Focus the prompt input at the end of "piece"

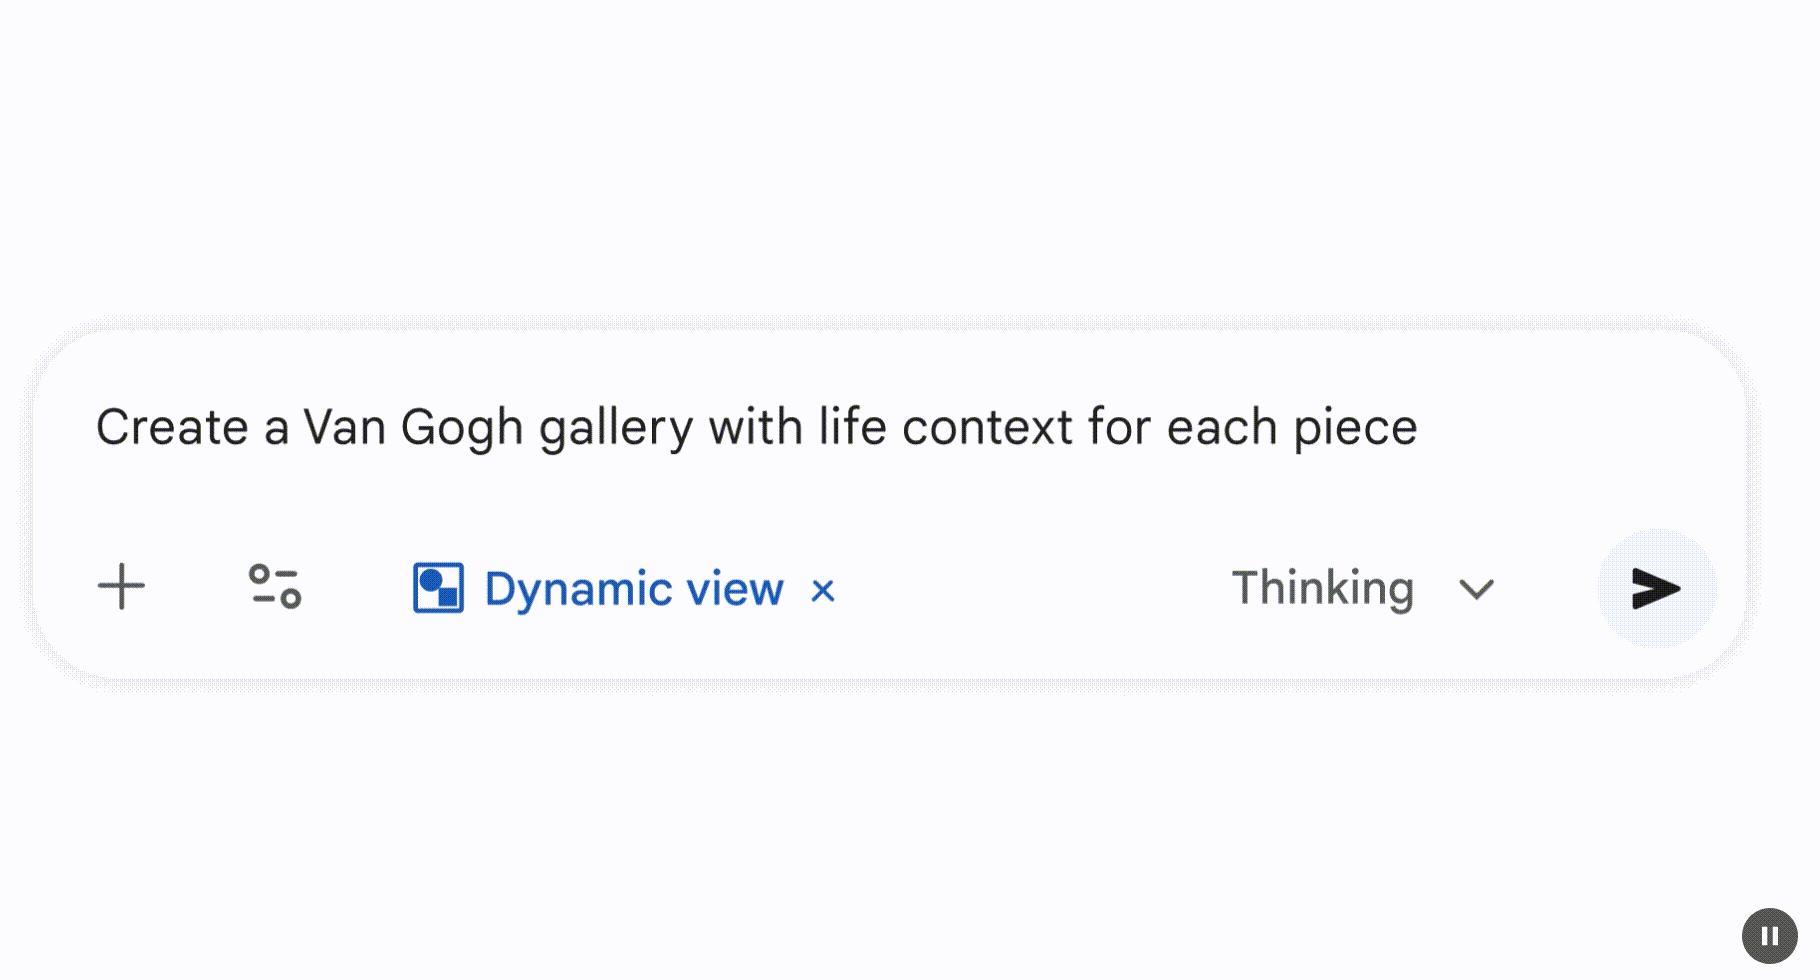coord(1418,428)
